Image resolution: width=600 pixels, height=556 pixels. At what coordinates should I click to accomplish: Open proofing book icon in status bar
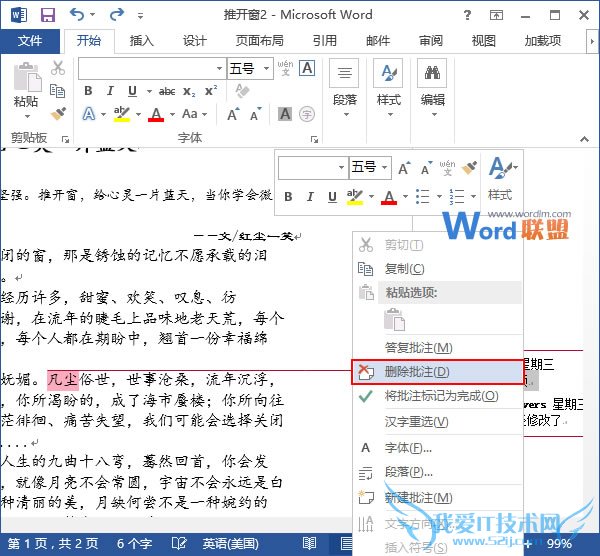[179, 543]
